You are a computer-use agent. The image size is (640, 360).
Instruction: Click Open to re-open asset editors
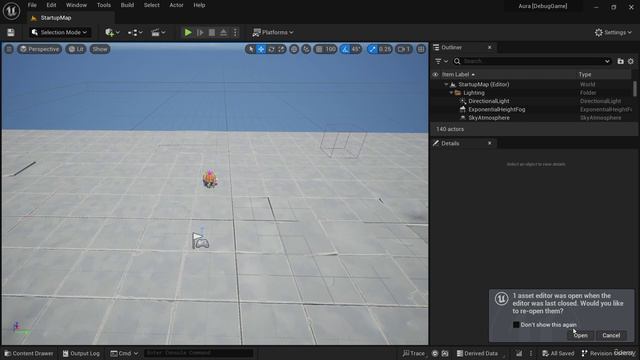(x=580, y=335)
